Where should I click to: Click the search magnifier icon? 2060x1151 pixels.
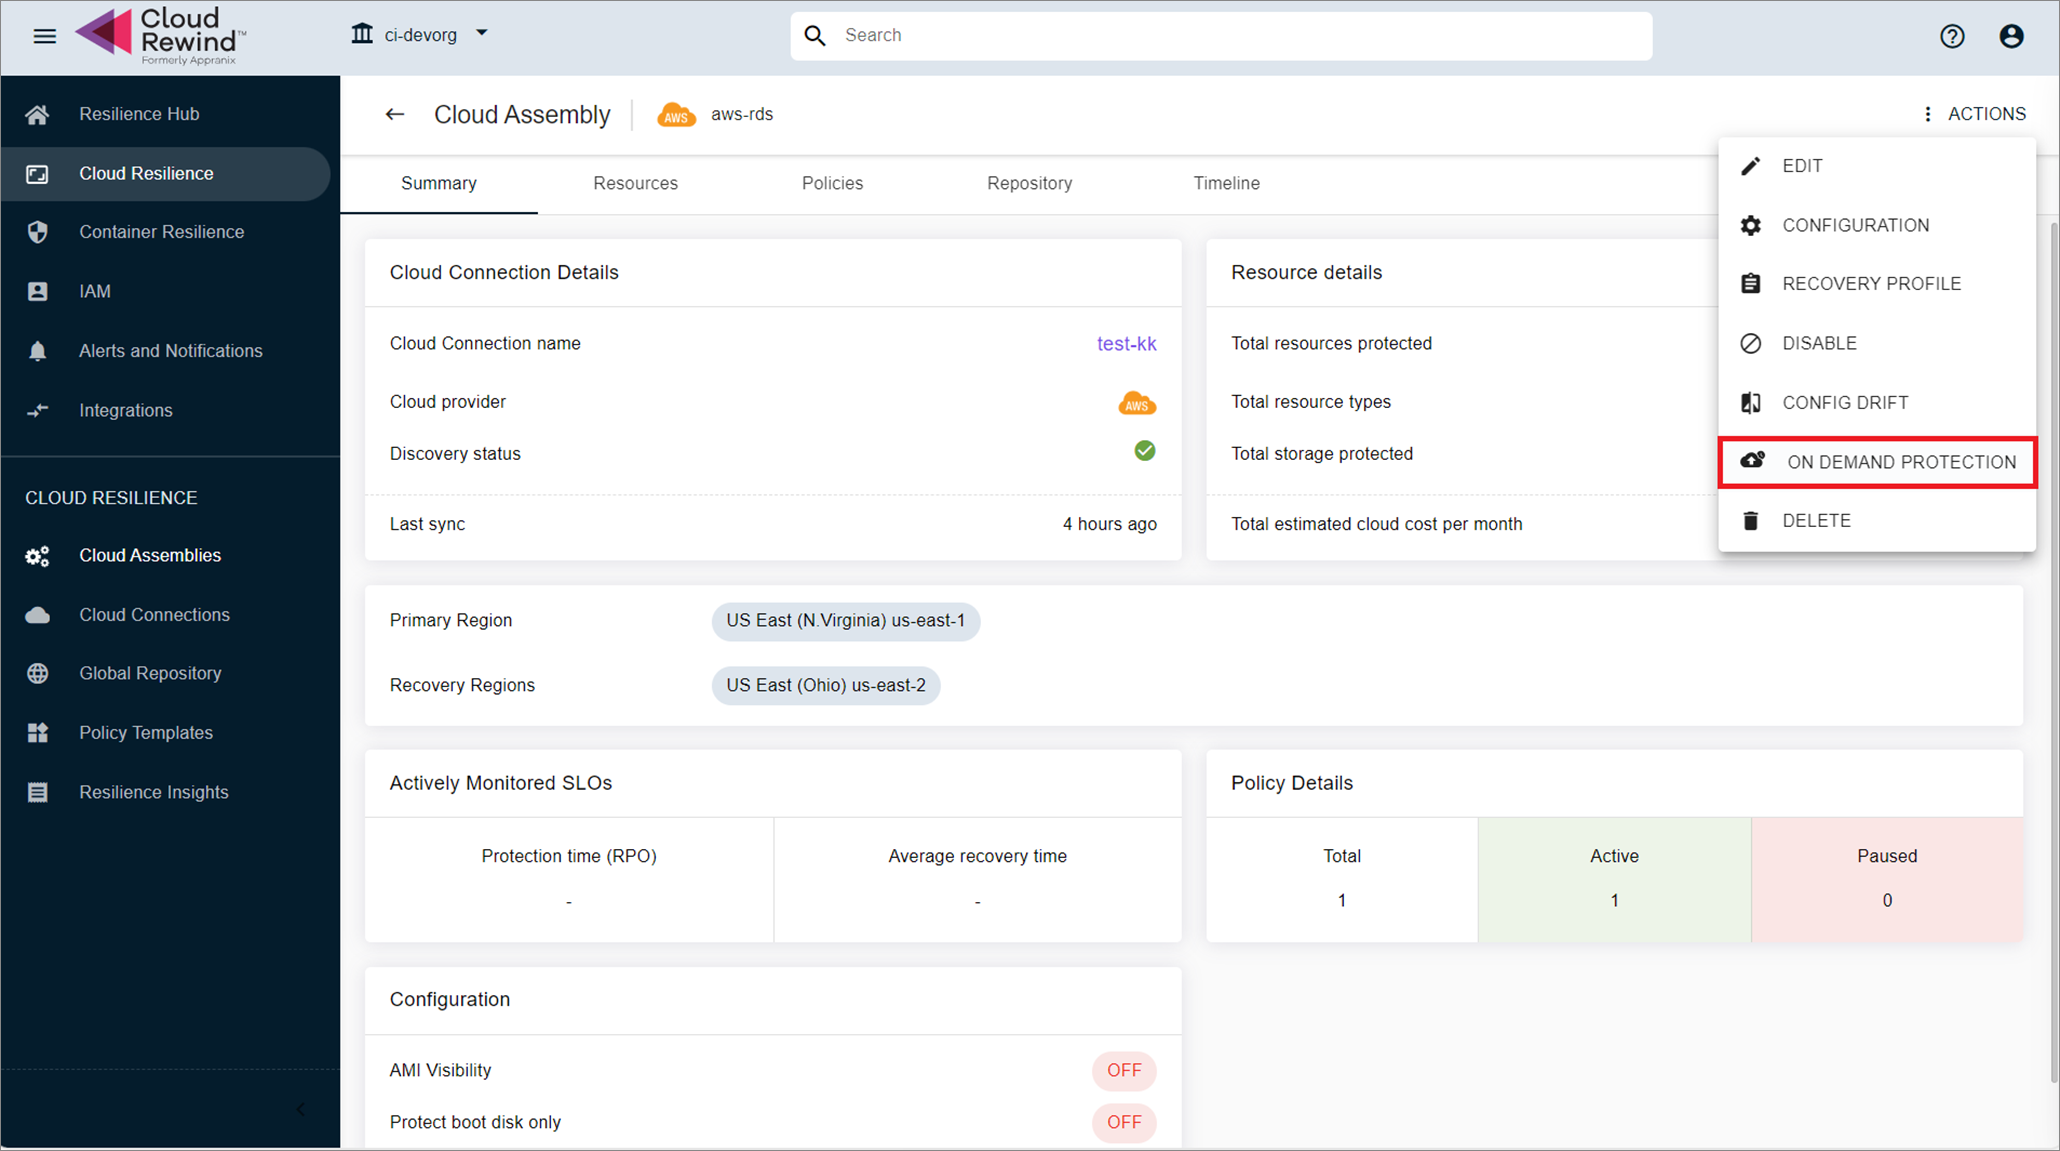click(815, 35)
